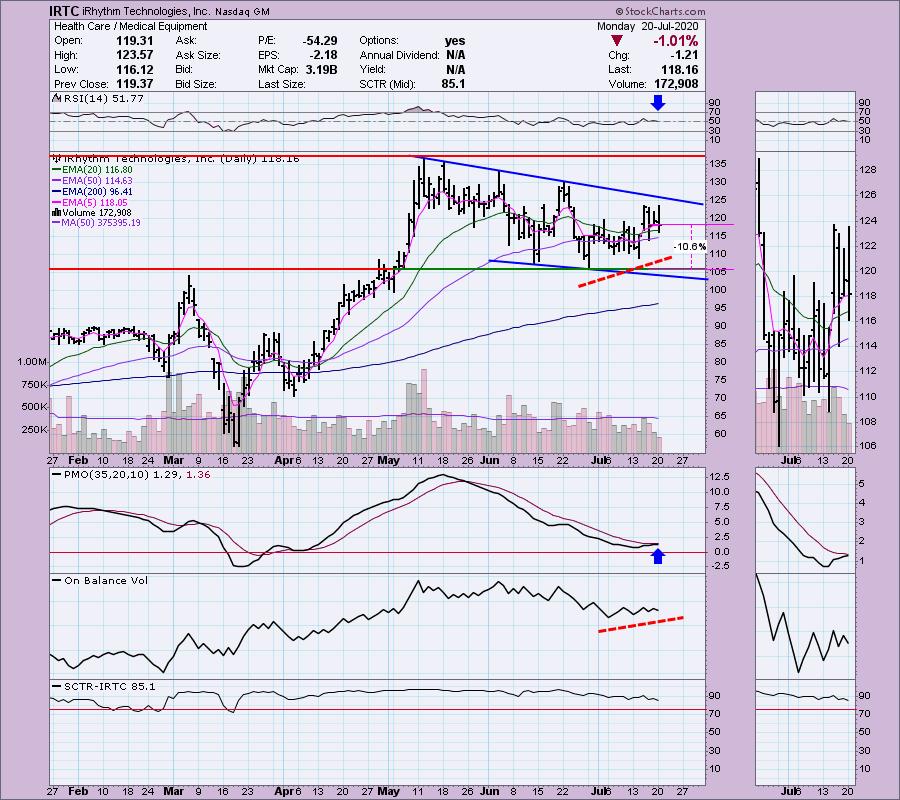Click the Apr label under the price chart
The image size is (900, 800).
284,460
